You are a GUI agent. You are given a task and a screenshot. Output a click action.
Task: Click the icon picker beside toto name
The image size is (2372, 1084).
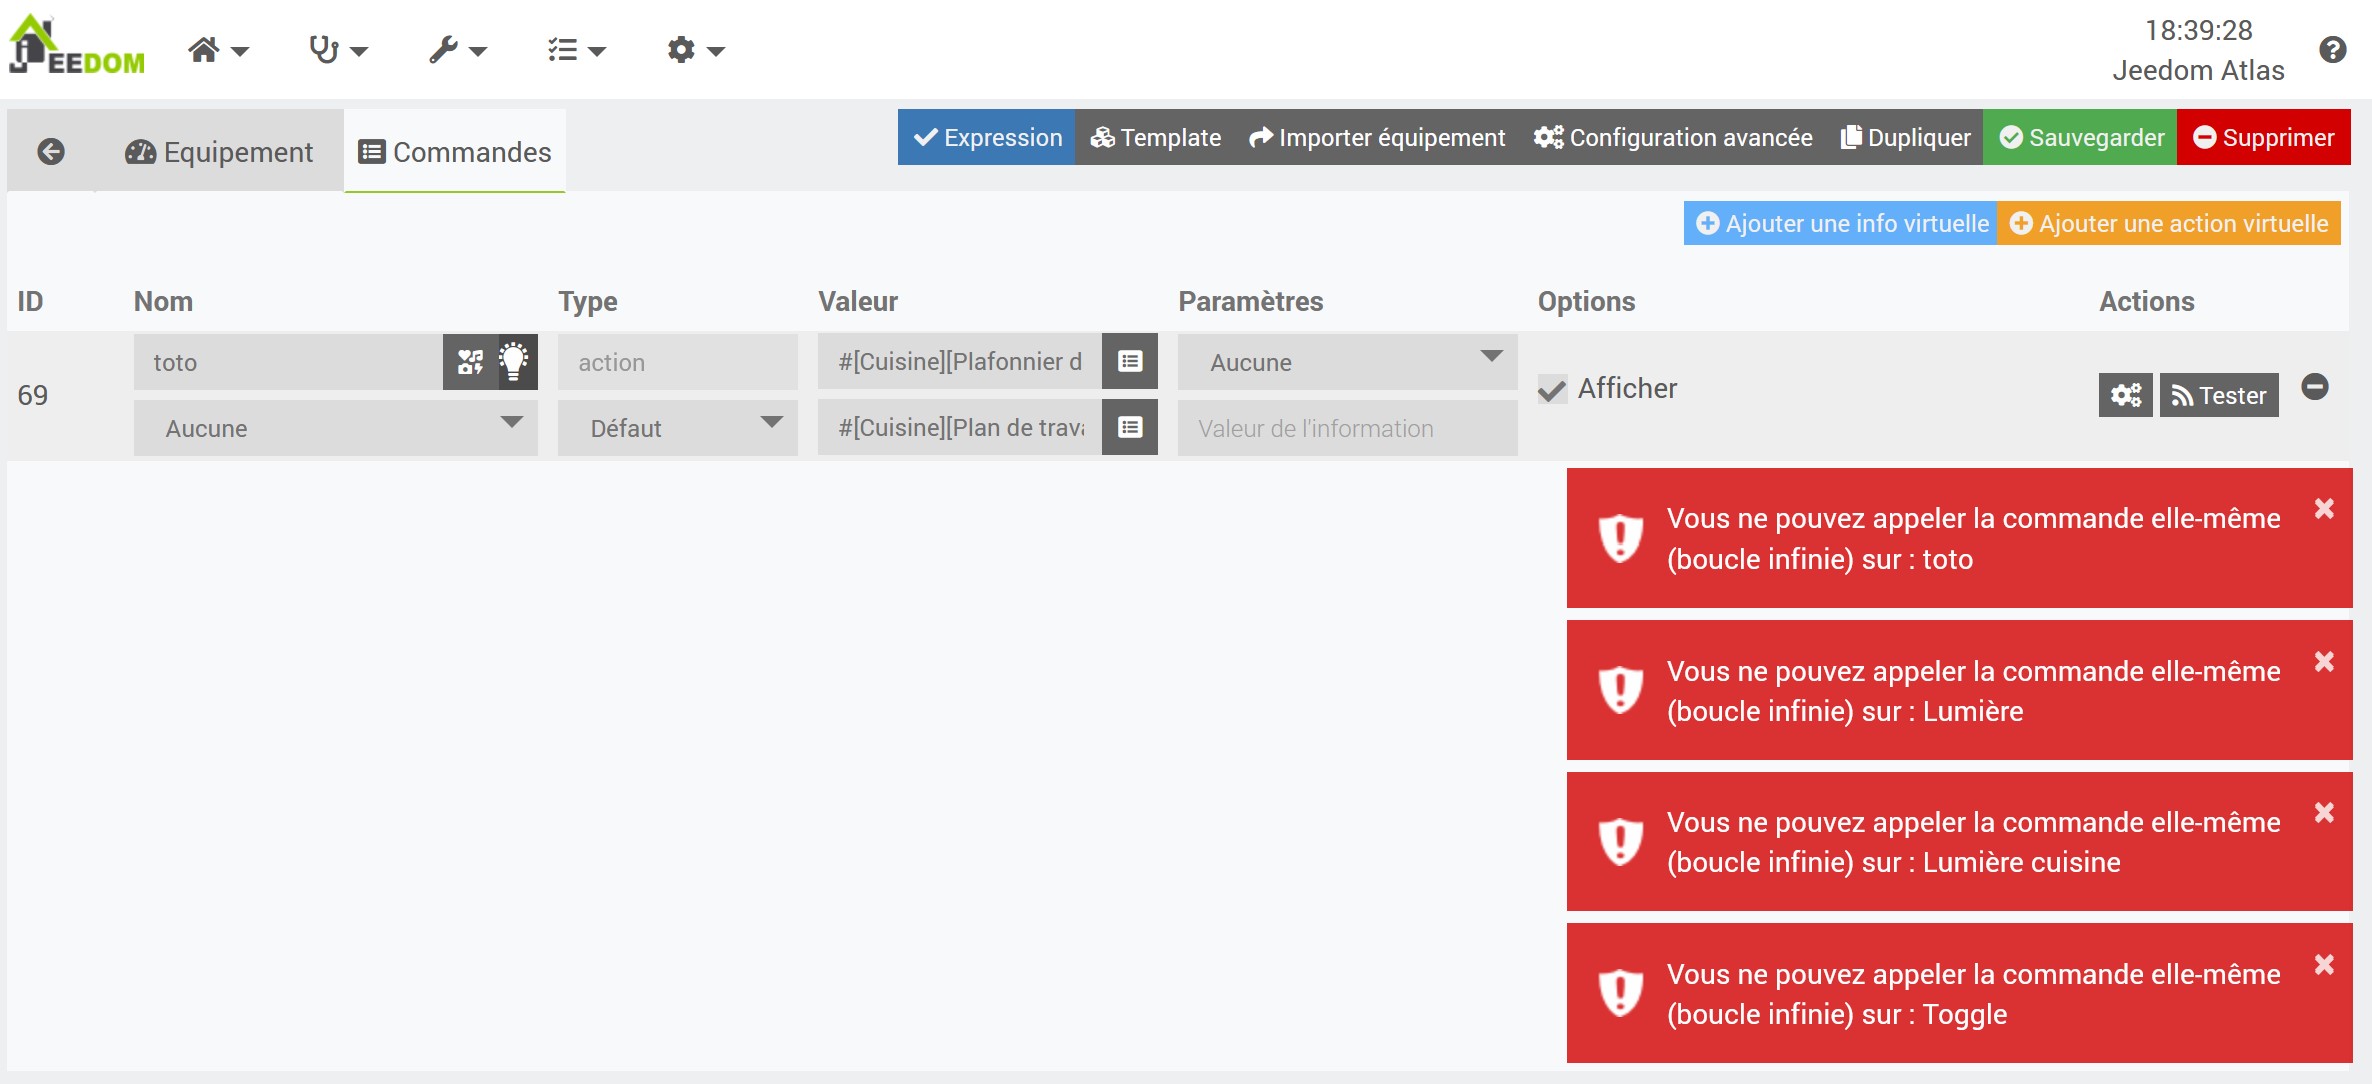coord(470,362)
